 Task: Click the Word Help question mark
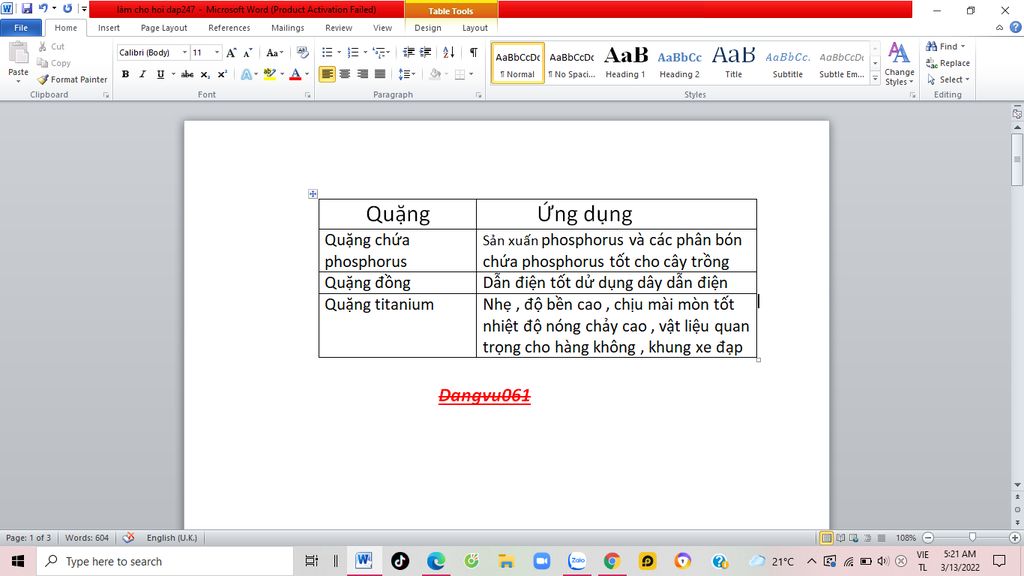tap(1016, 27)
